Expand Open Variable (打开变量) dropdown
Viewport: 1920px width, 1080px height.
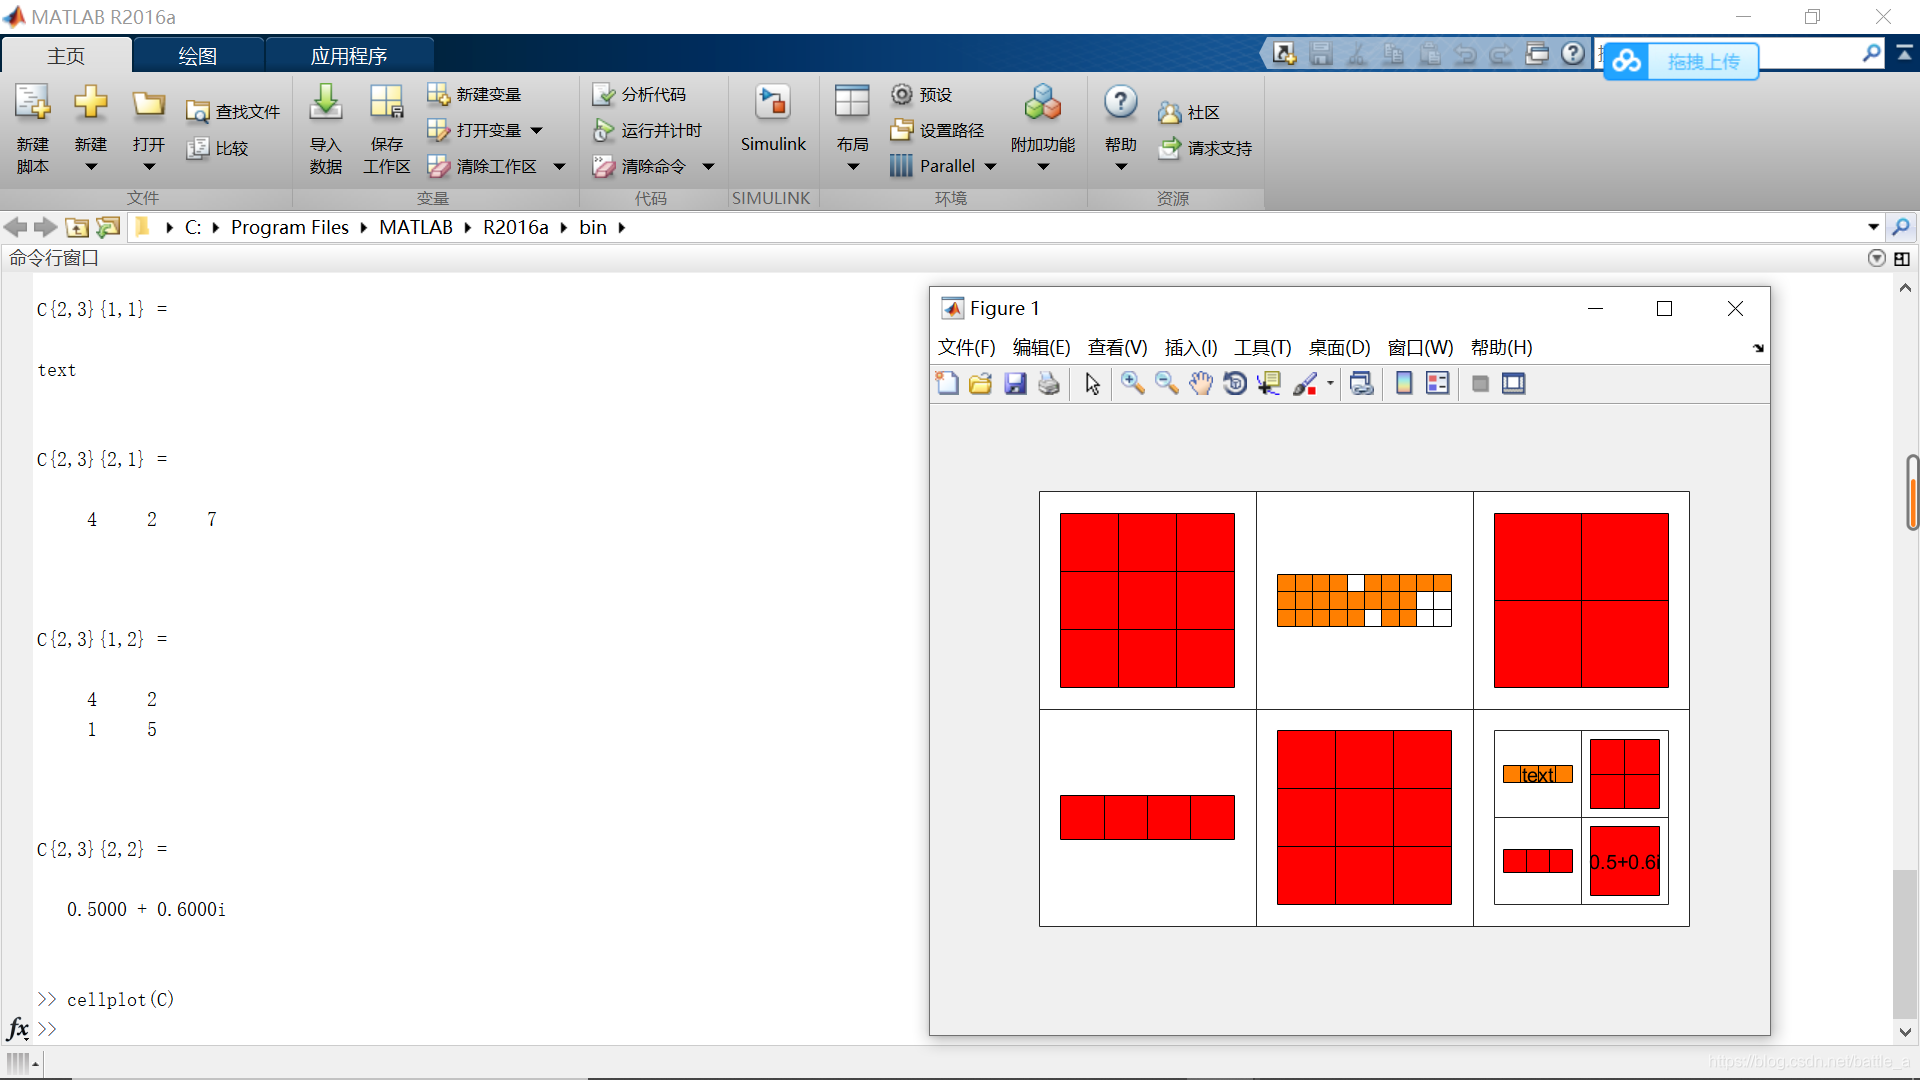[537, 131]
